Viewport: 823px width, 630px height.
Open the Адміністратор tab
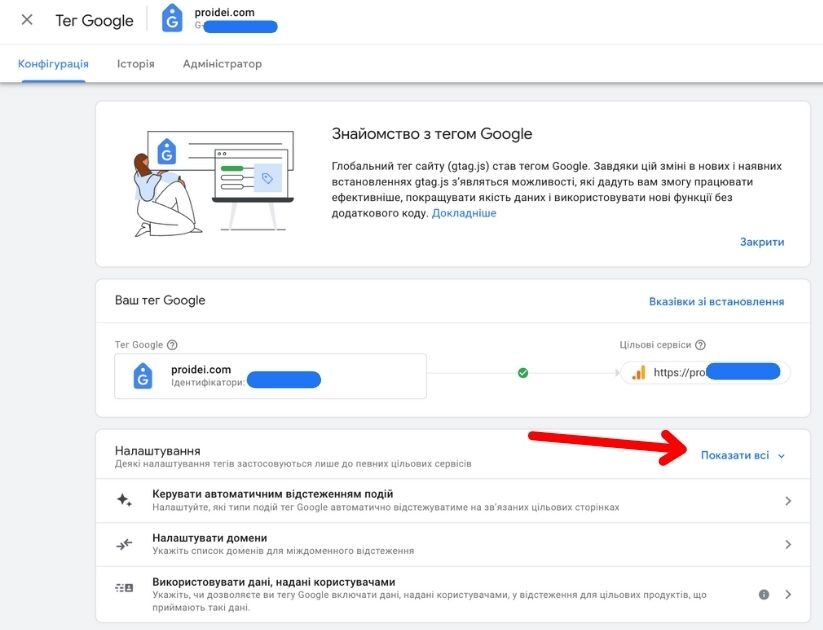222,64
